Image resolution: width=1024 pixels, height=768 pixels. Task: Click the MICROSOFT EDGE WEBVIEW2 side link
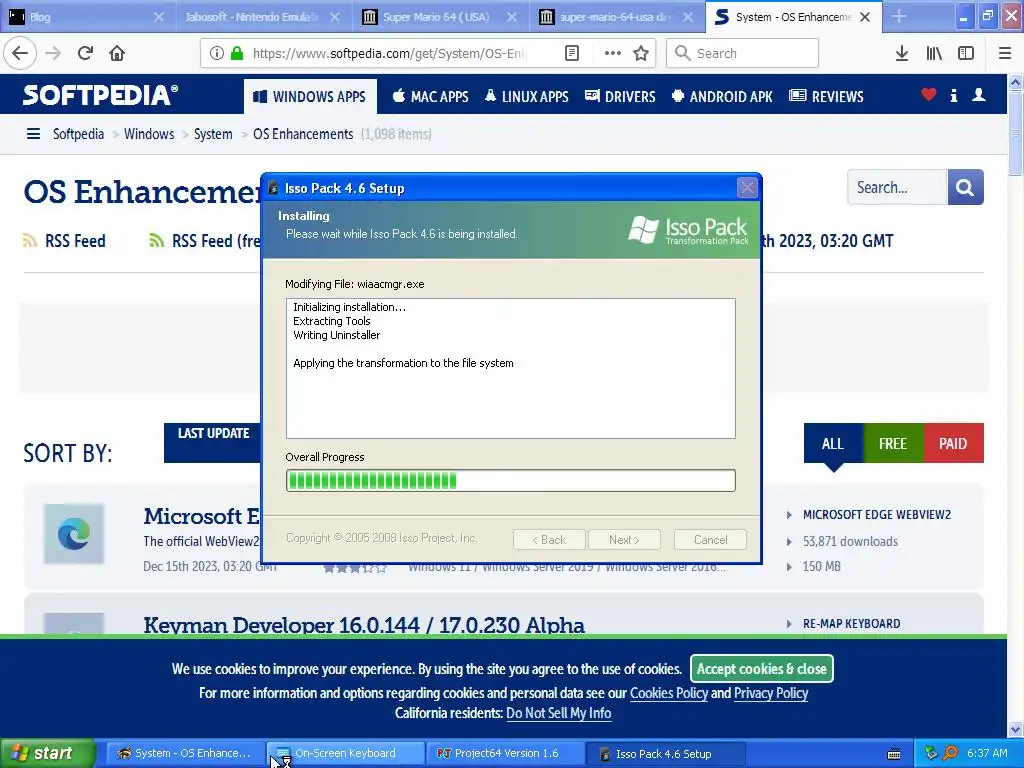pyautogui.click(x=877, y=515)
